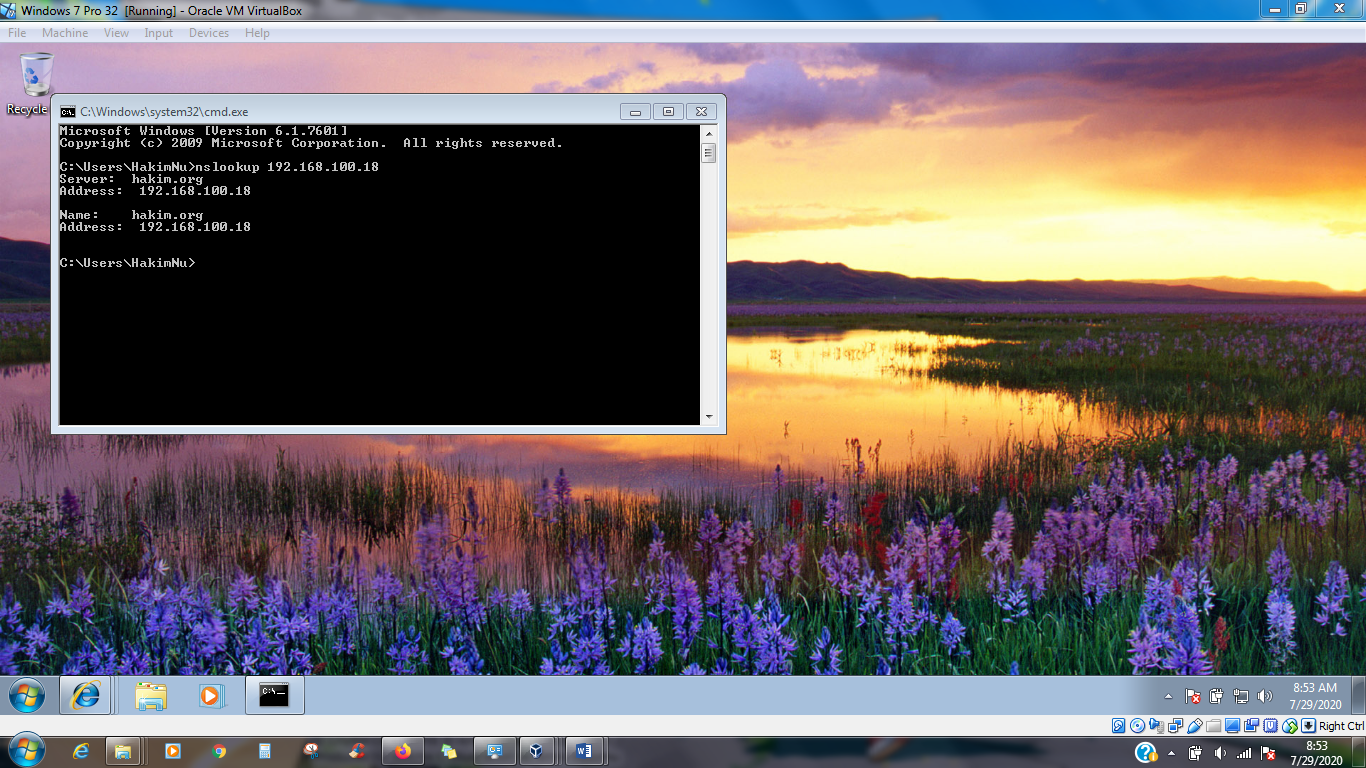Click VirtualBox recording indicator

[x=1251, y=726]
